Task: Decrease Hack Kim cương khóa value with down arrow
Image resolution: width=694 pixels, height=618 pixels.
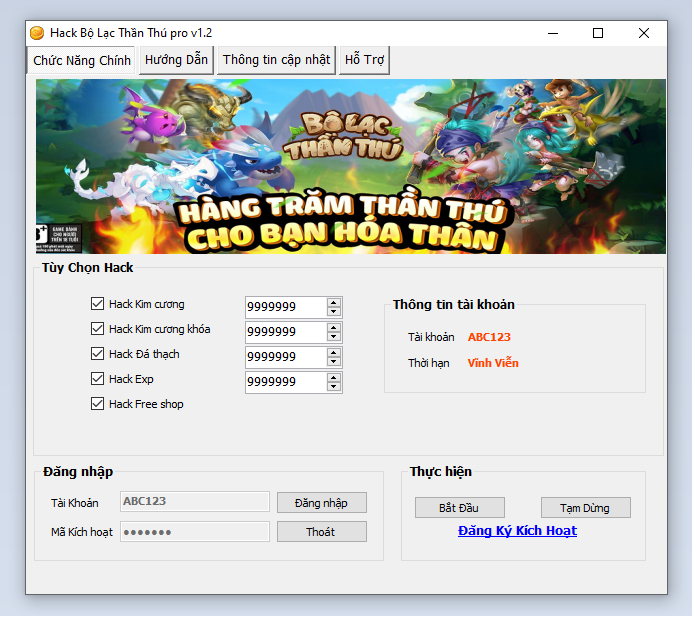Action: [334, 336]
